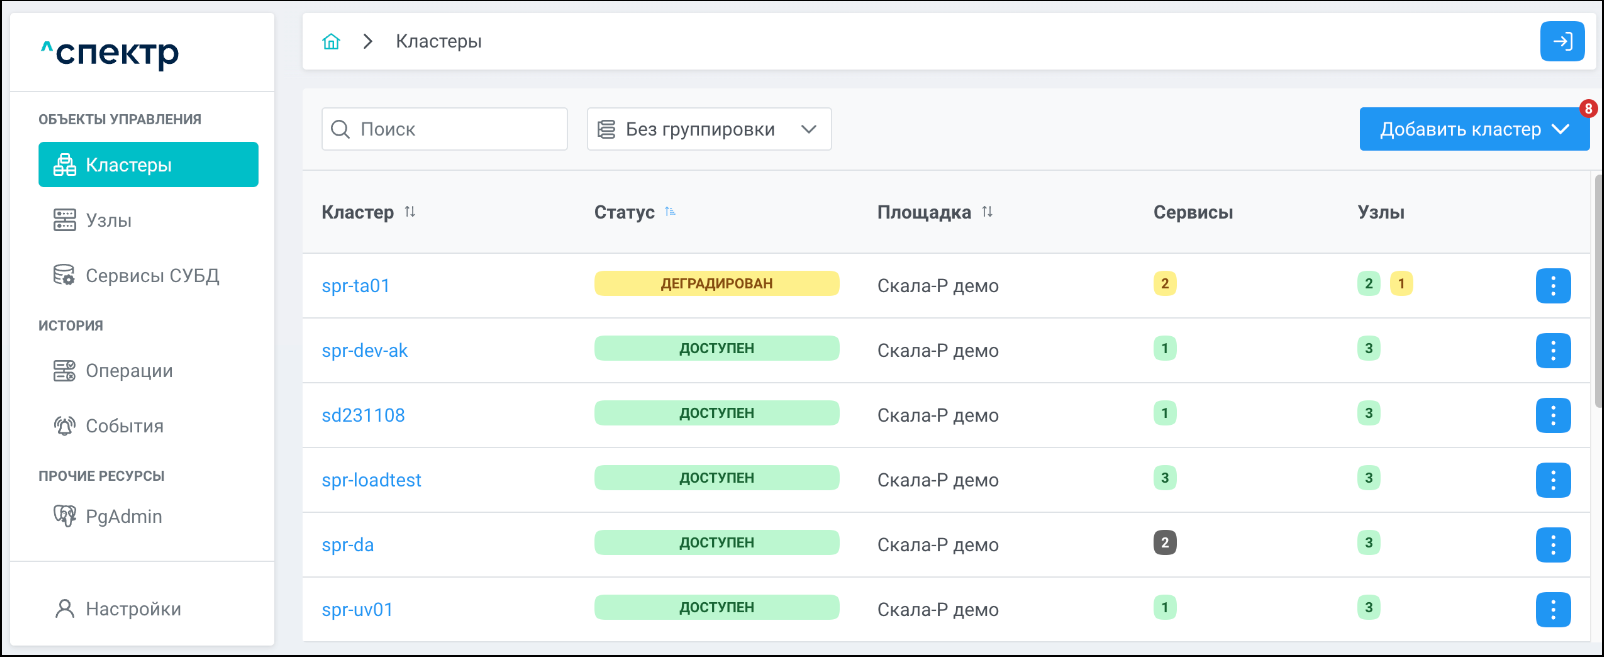The height and width of the screenshot is (658, 1604).
Task: Click the yellow node badge for spr-ta01
Action: coord(1401,284)
